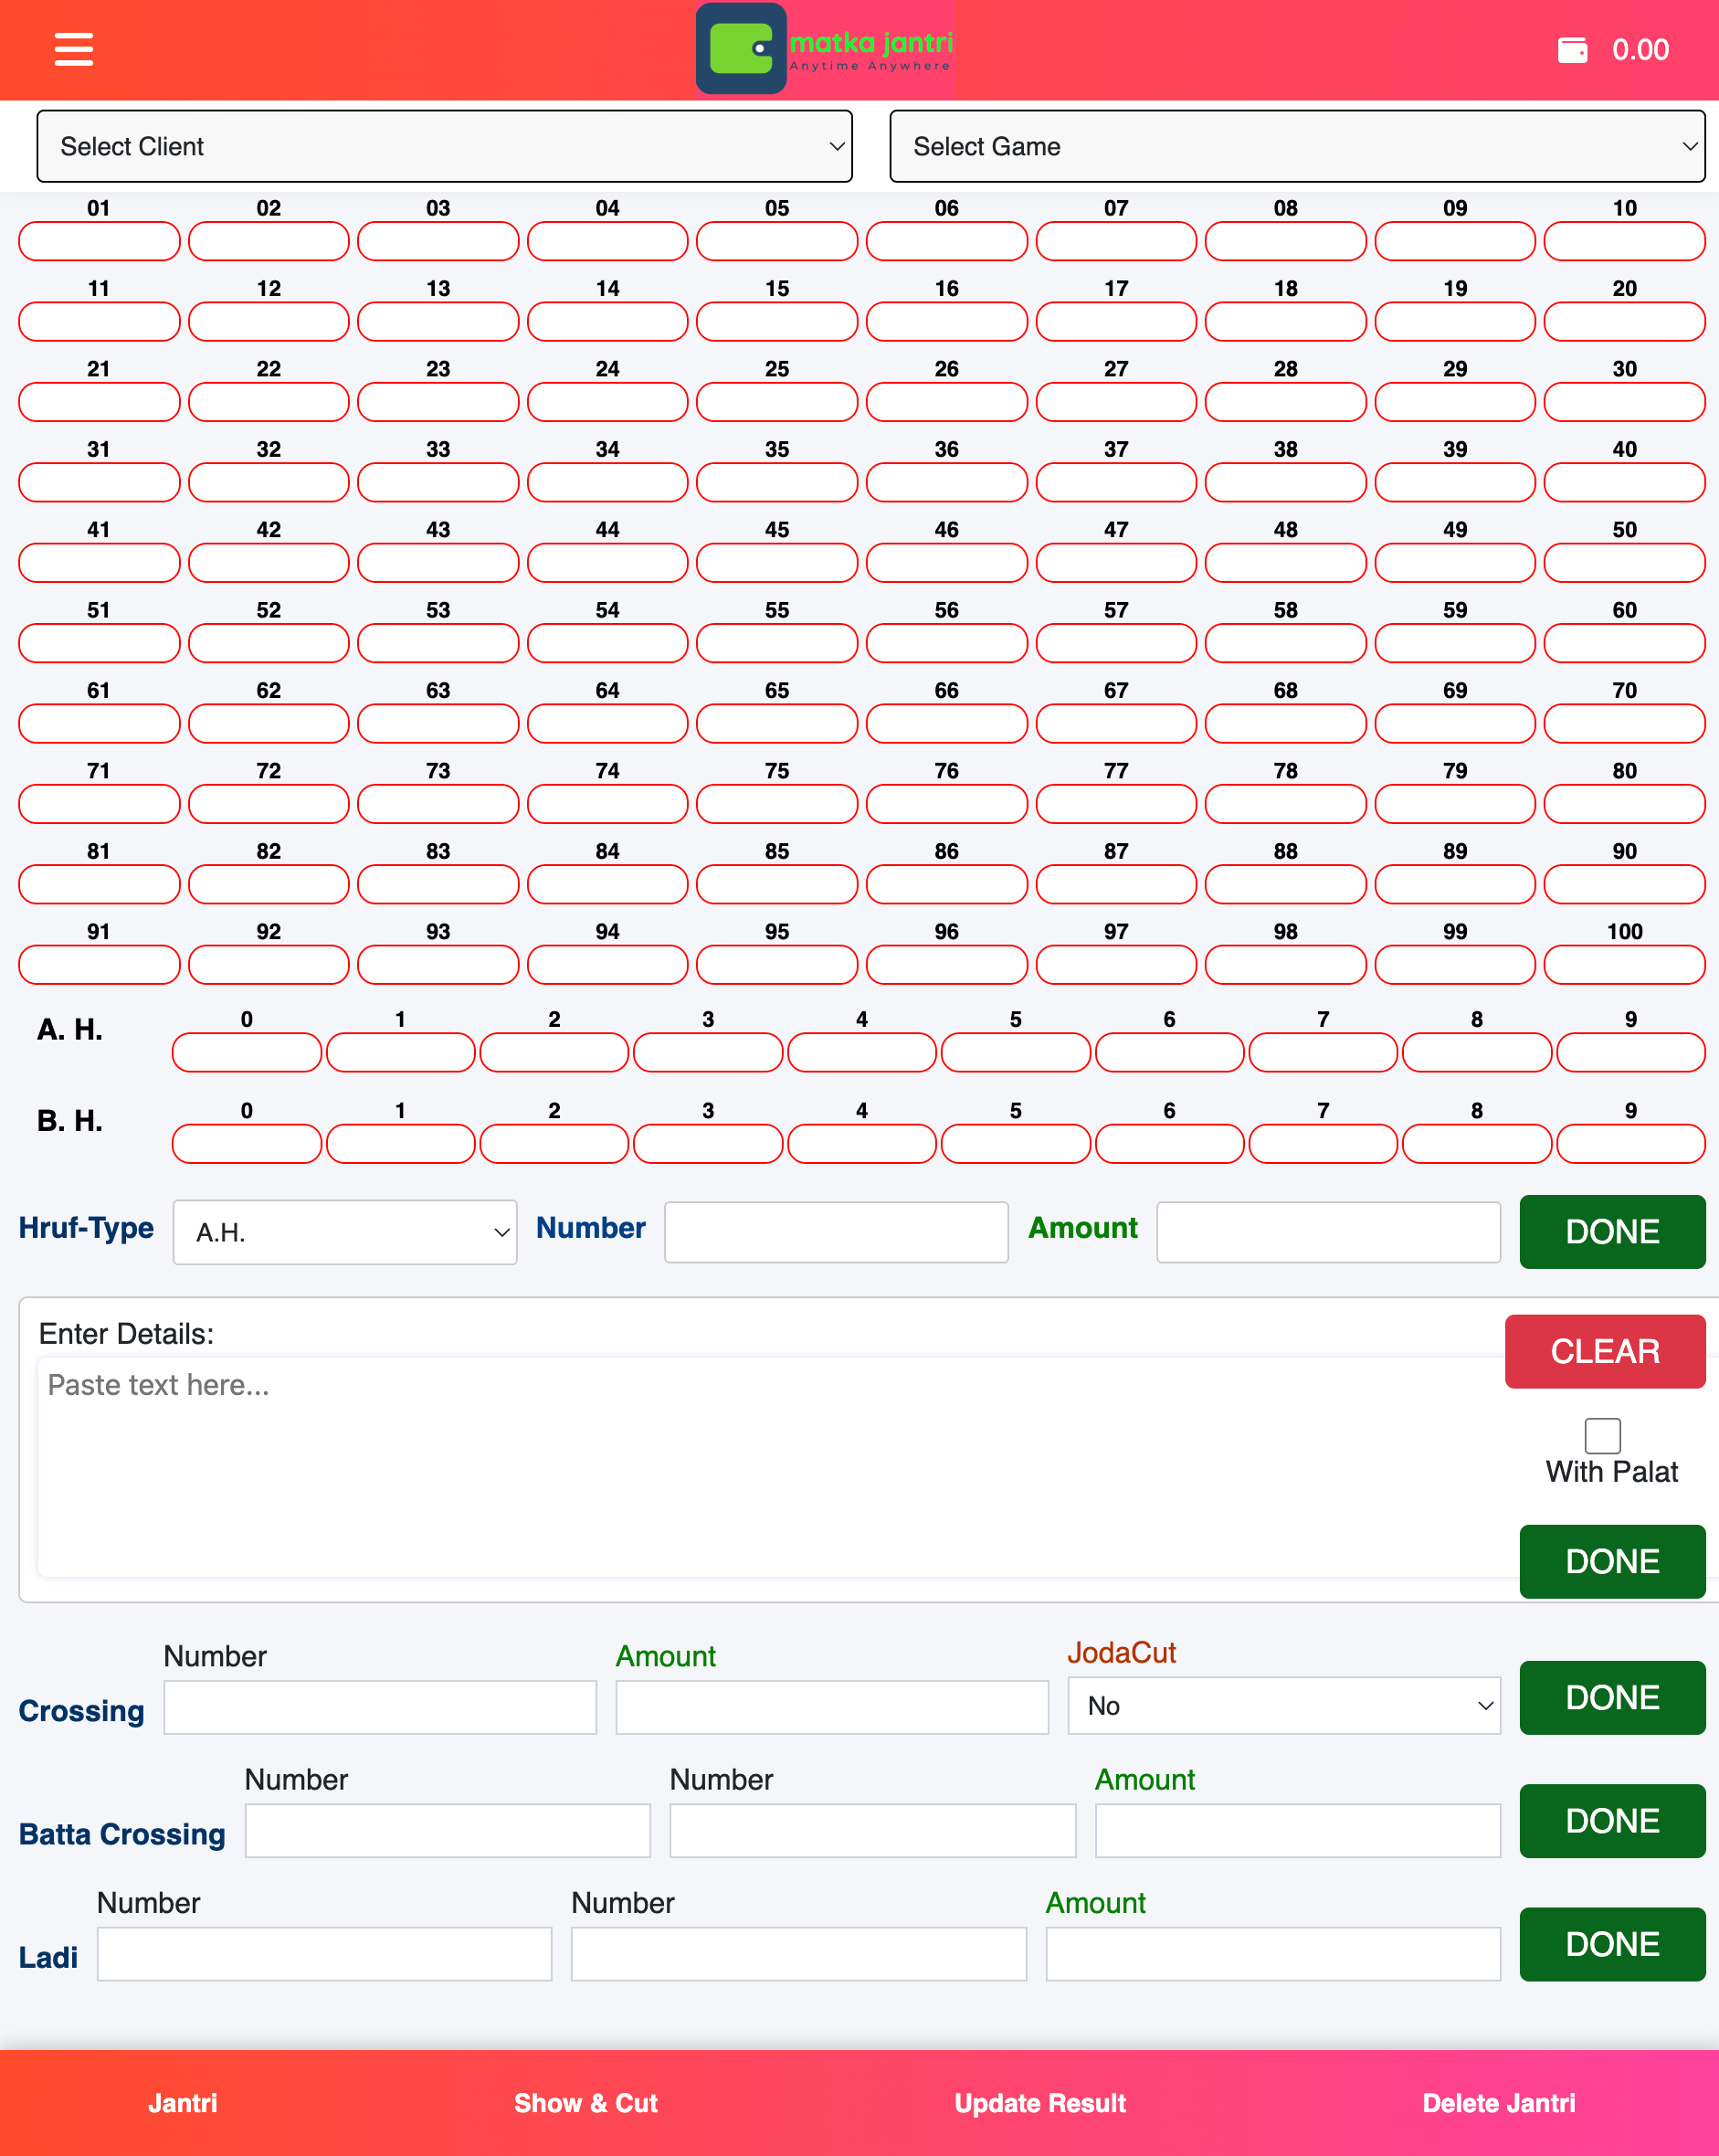This screenshot has height=2156, width=1719.
Task: Open the Select Game dropdown
Action: [1296, 146]
